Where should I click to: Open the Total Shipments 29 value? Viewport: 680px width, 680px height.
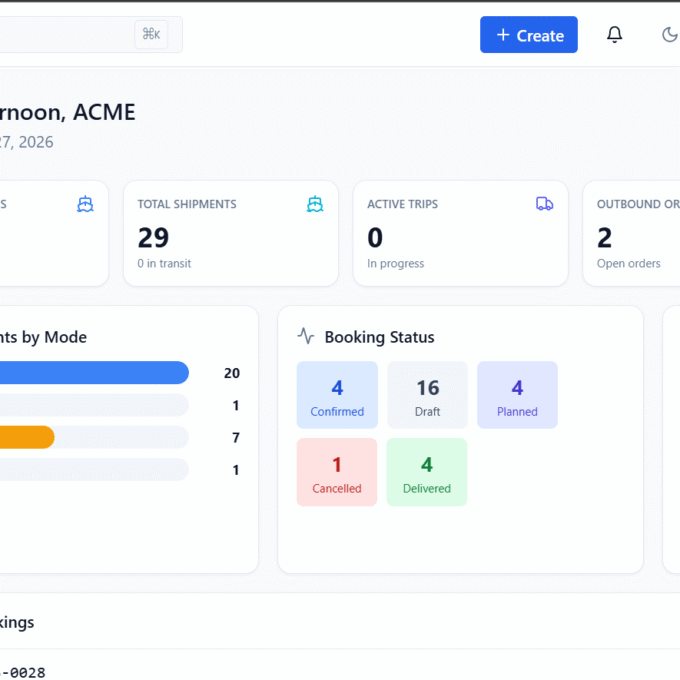(x=153, y=238)
